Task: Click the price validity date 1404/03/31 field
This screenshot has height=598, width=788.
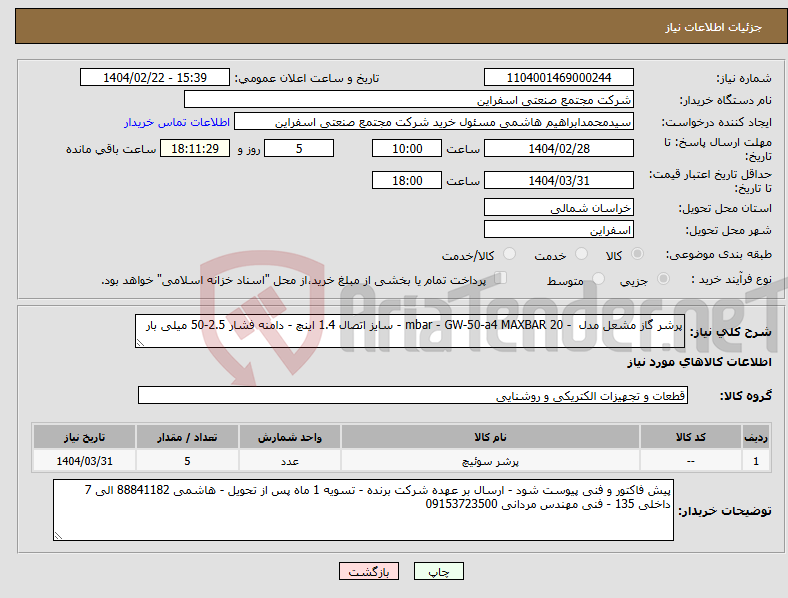Action: point(558,180)
